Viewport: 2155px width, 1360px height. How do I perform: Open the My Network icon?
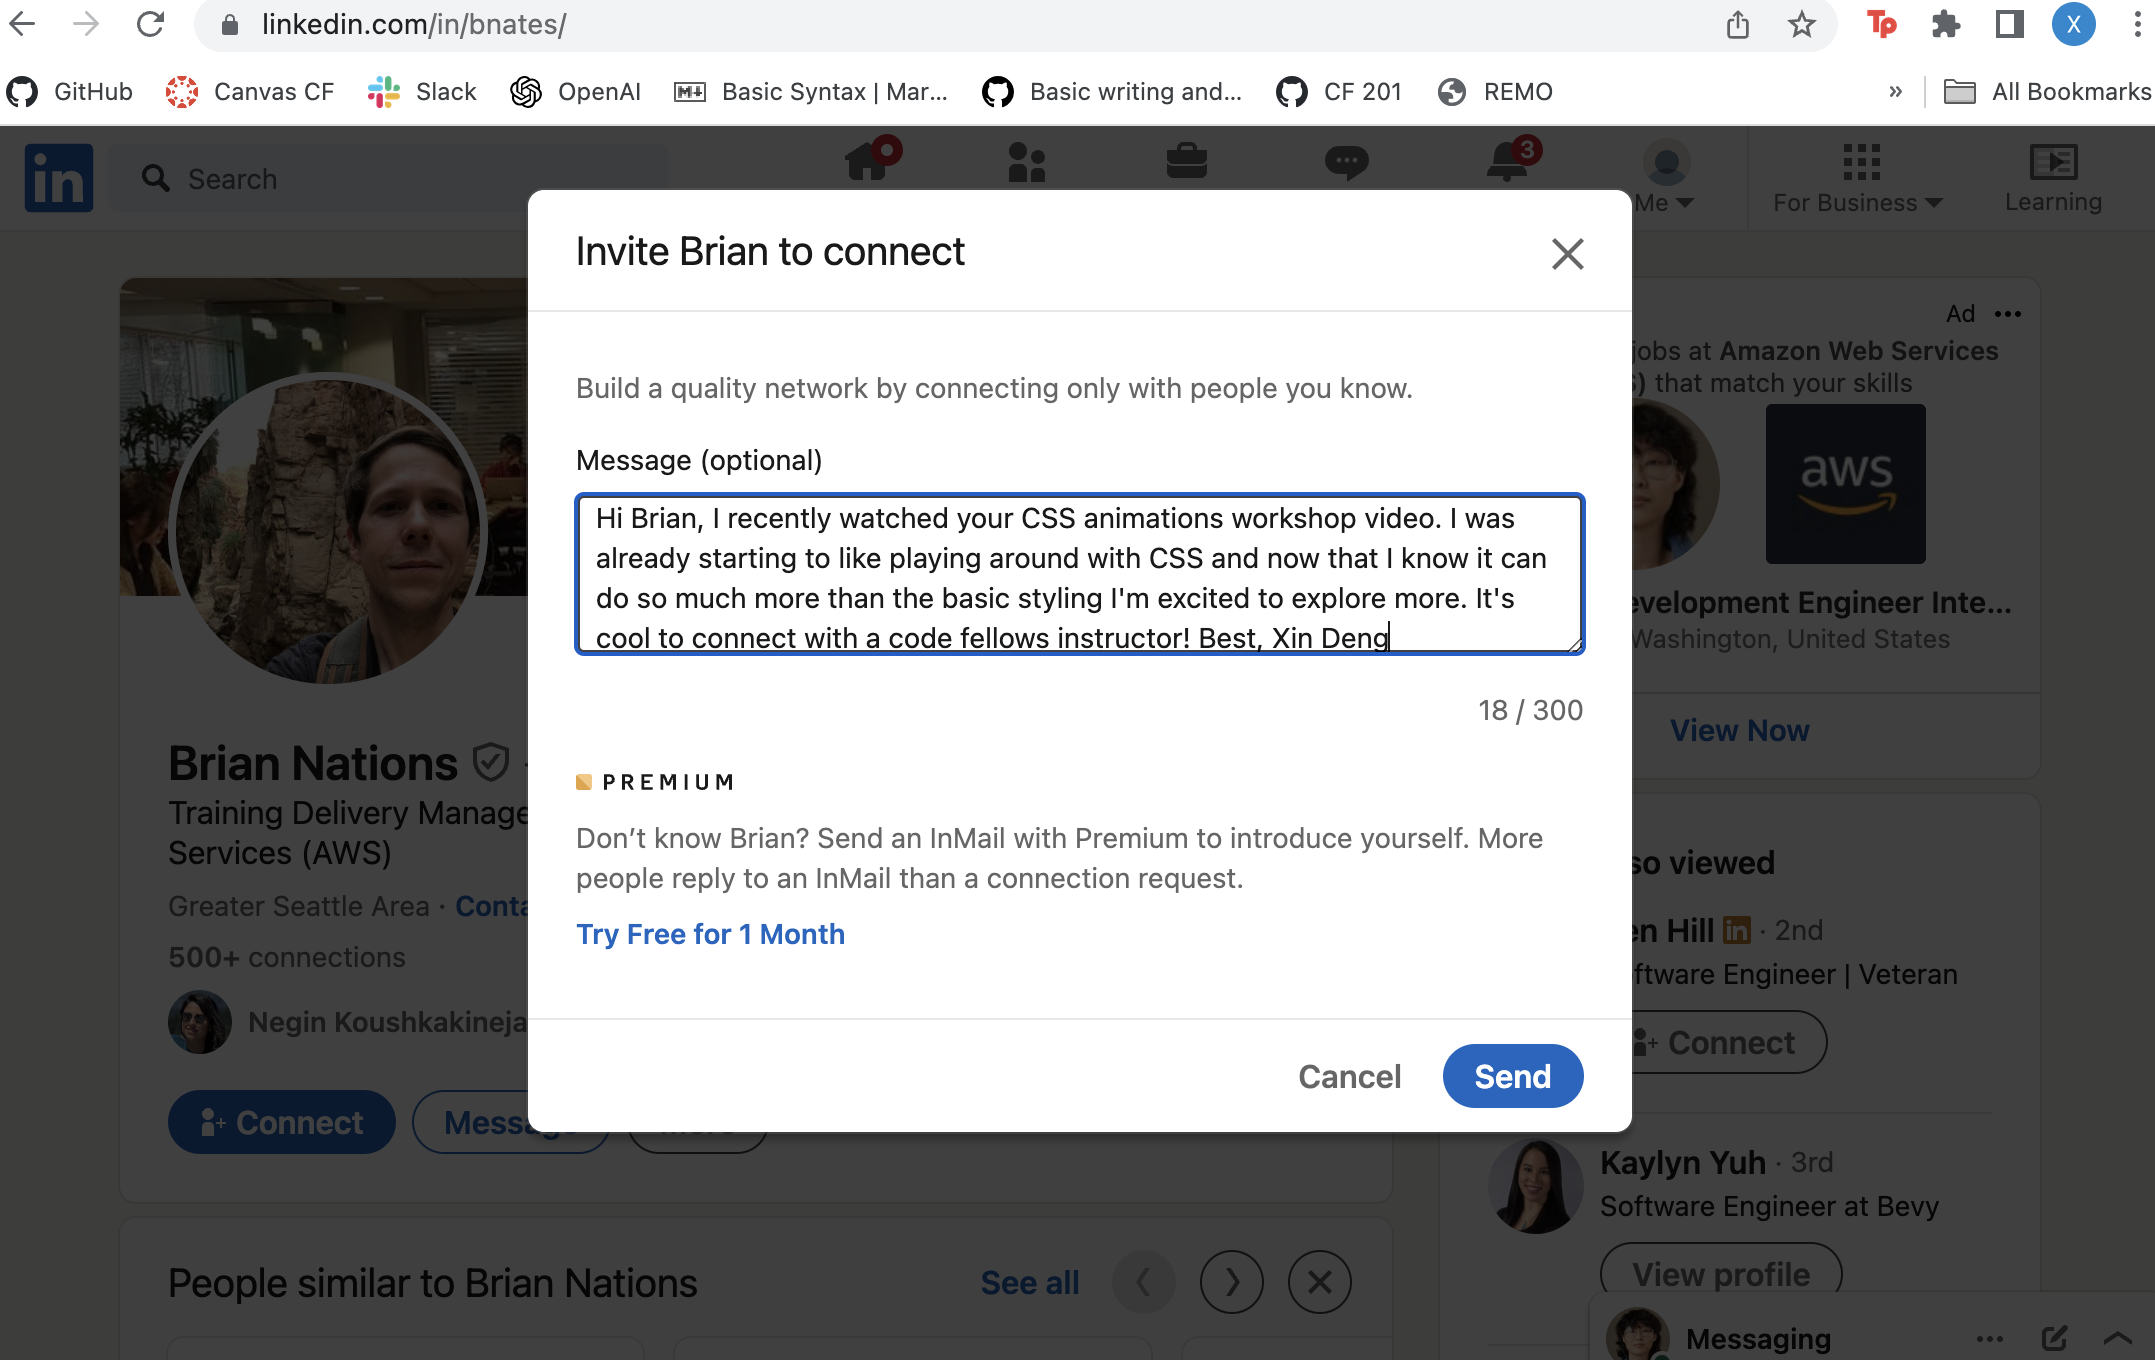coord(1027,162)
